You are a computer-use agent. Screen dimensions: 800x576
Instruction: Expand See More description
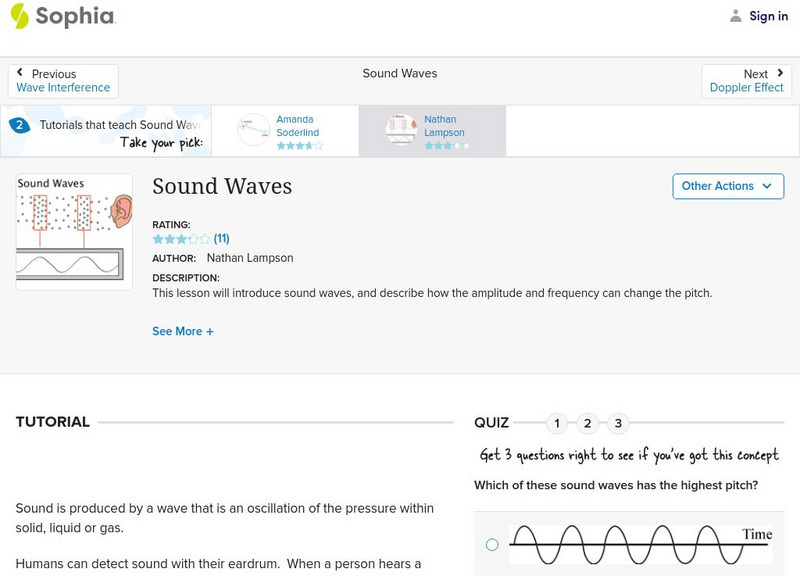pos(183,331)
